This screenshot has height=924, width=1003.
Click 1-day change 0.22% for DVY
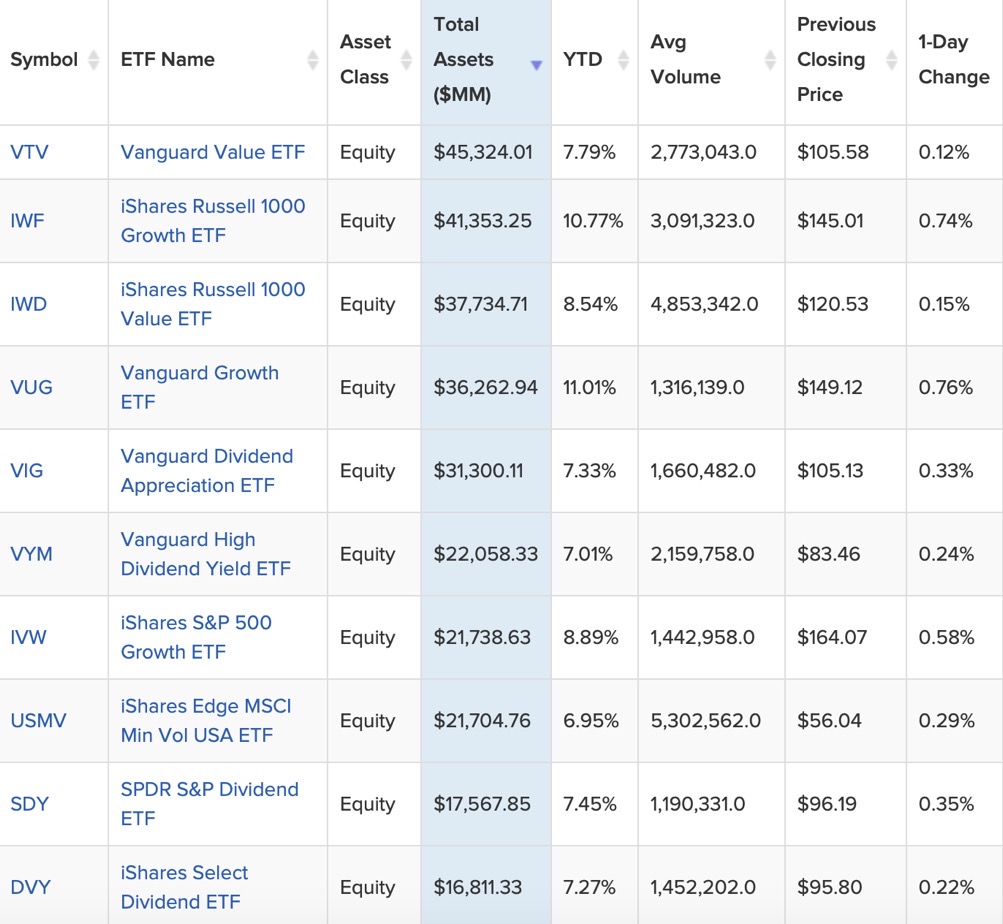pyautogui.click(x=947, y=887)
